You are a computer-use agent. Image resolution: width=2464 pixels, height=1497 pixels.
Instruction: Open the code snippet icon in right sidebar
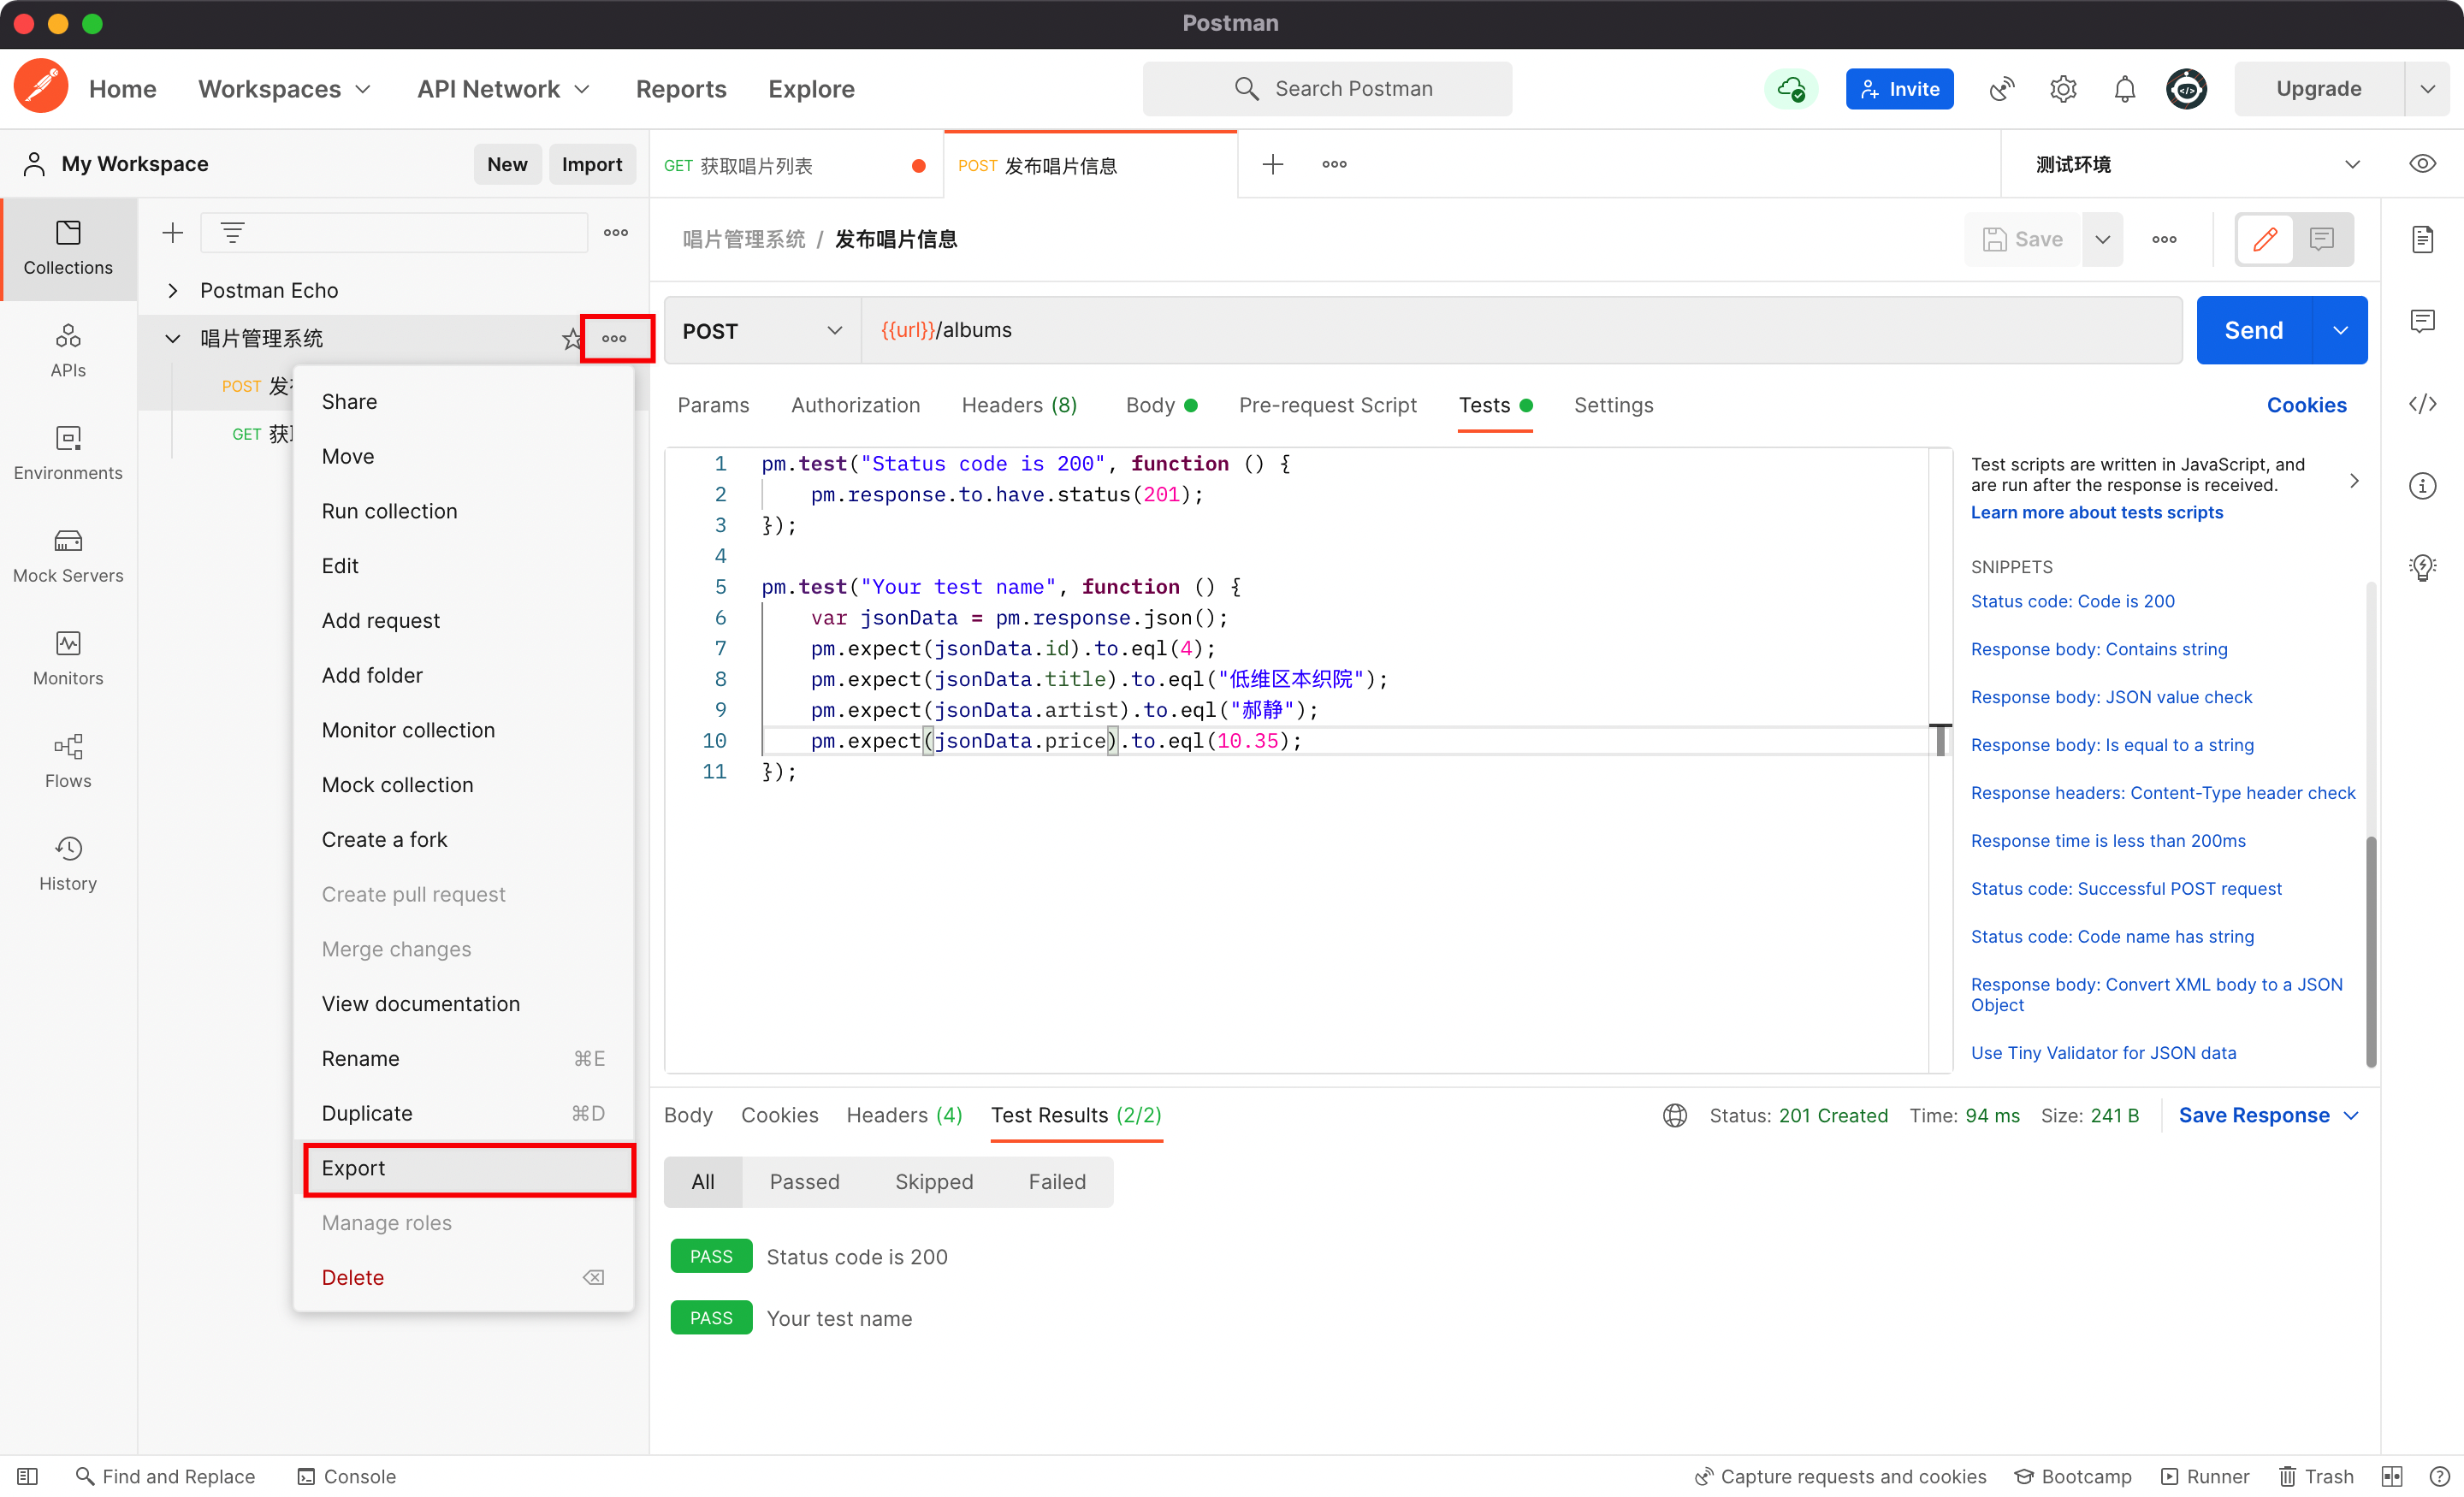[x=2422, y=404]
